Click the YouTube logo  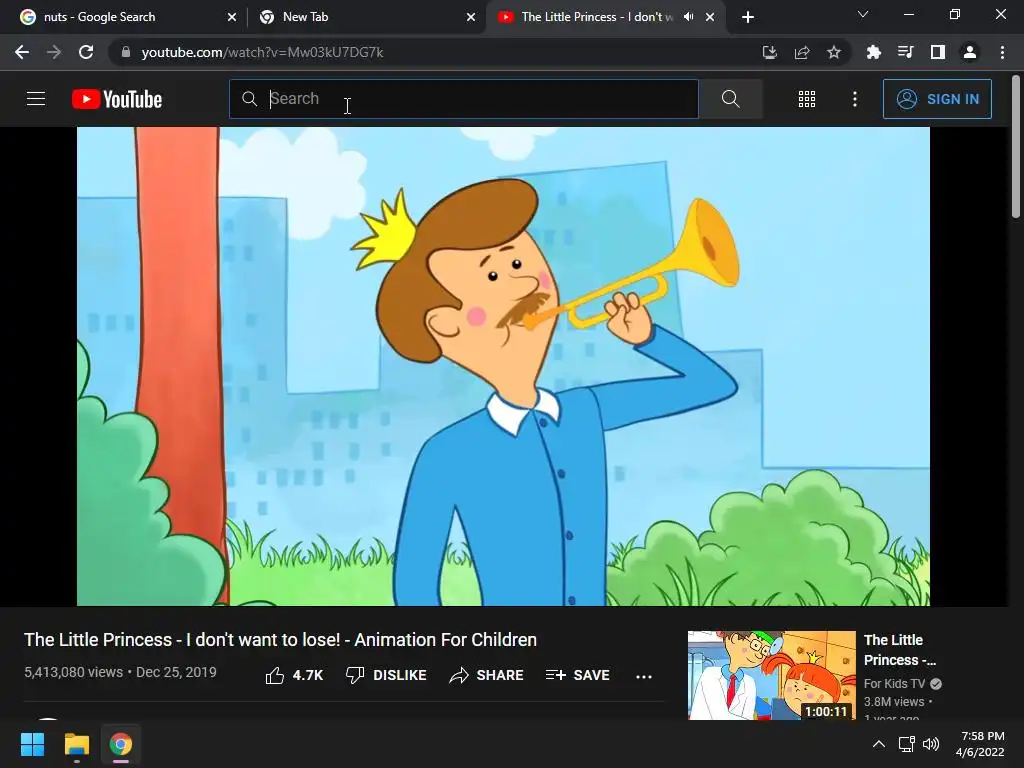click(x=117, y=99)
